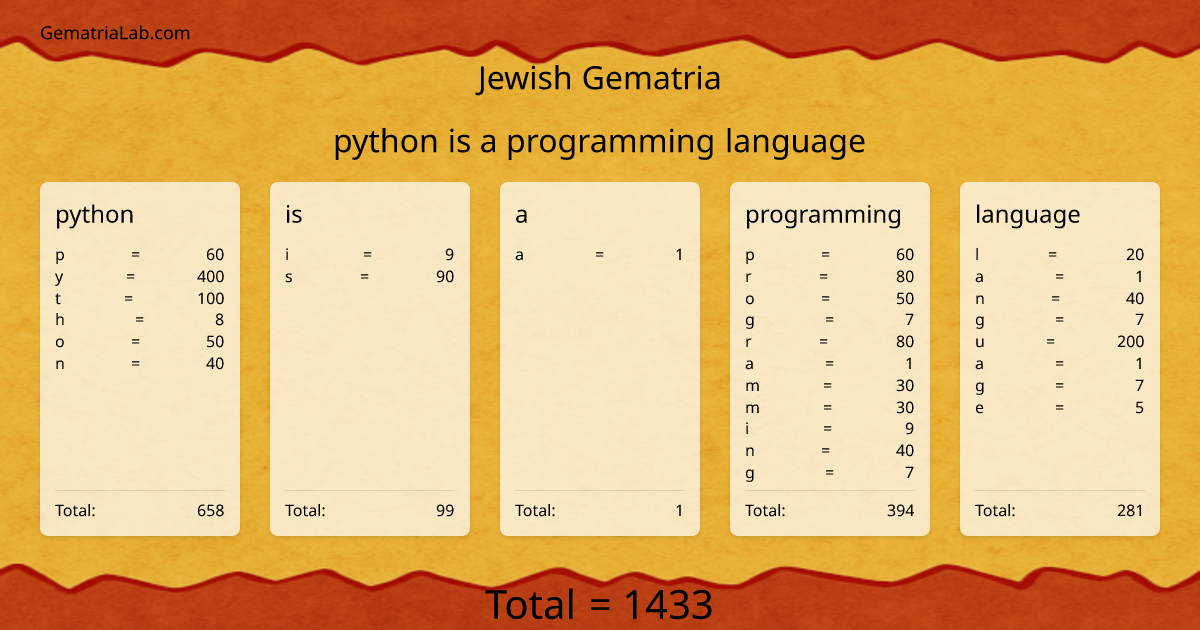
Task: Click the letter 'p' equals 60 row
Action: tap(140, 254)
